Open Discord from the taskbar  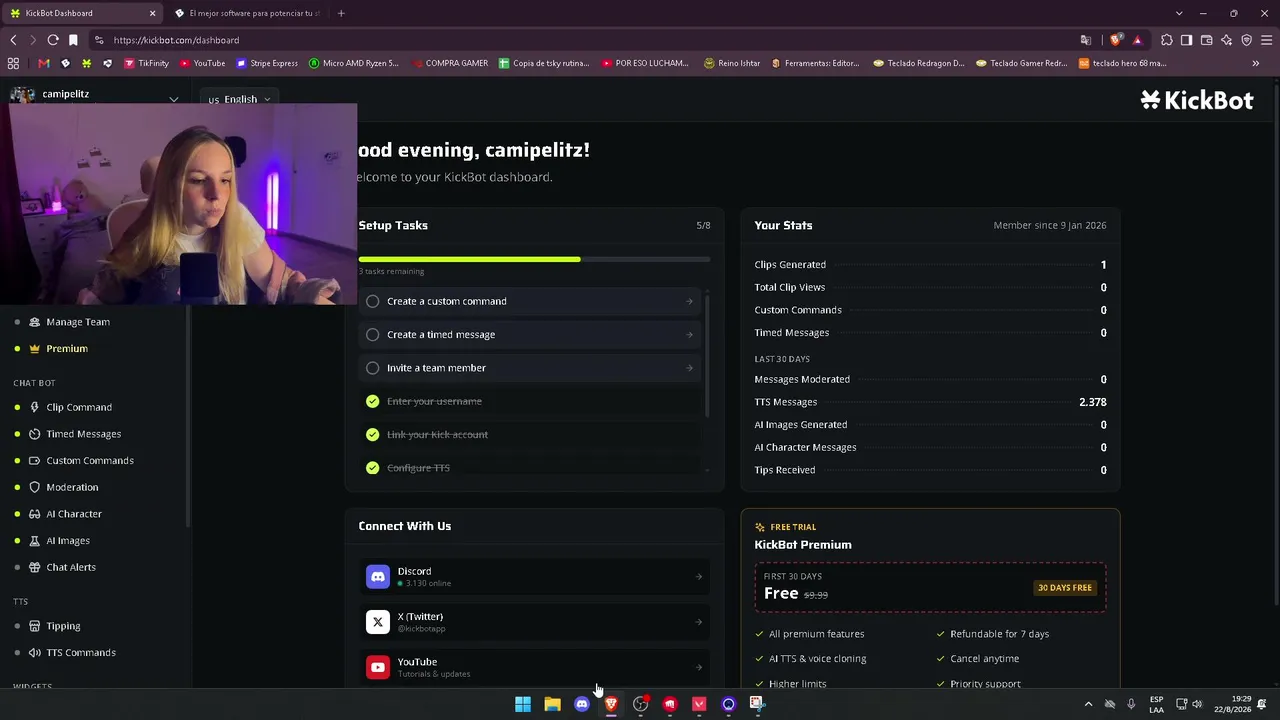tap(582, 704)
